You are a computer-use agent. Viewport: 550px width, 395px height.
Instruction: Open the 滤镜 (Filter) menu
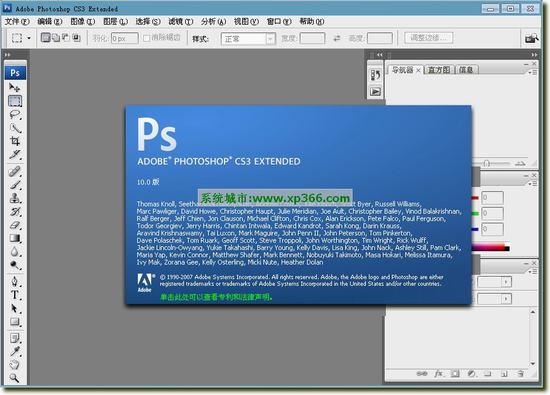click(x=181, y=22)
